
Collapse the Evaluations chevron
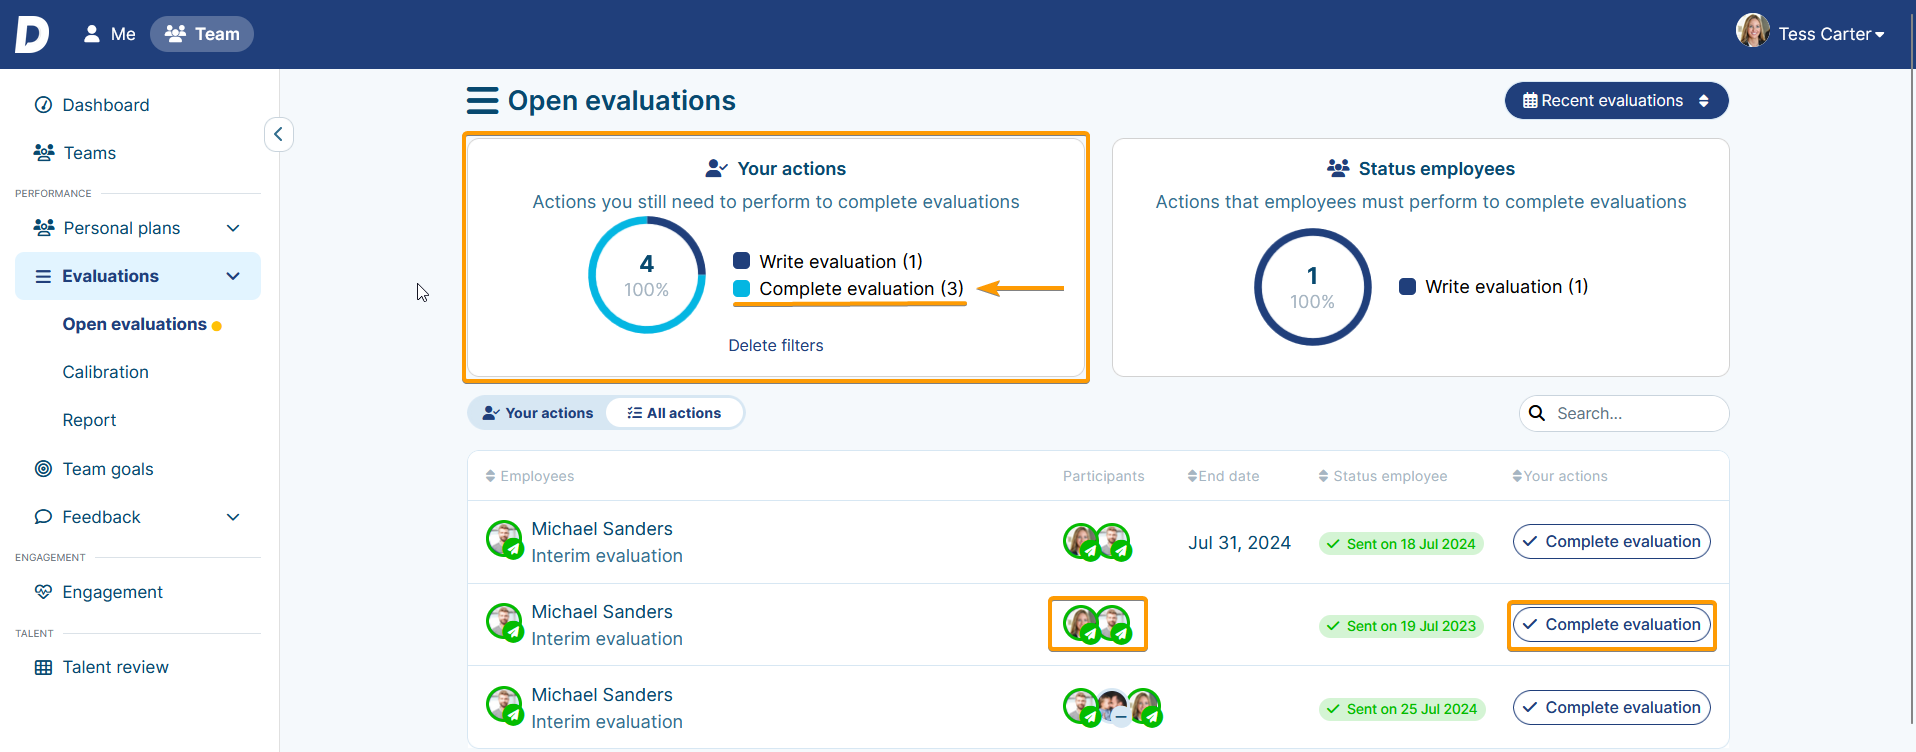click(233, 276)
